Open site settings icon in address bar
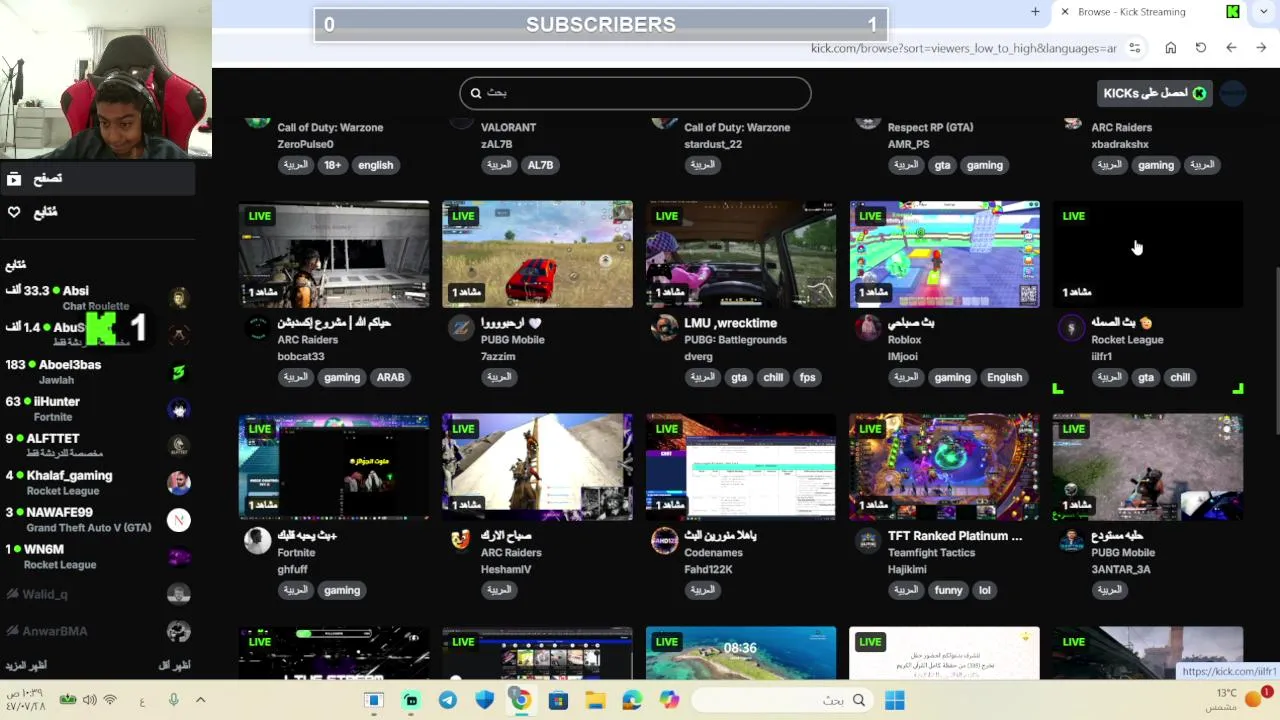 pyautogui.click(x=1134, y=48)
